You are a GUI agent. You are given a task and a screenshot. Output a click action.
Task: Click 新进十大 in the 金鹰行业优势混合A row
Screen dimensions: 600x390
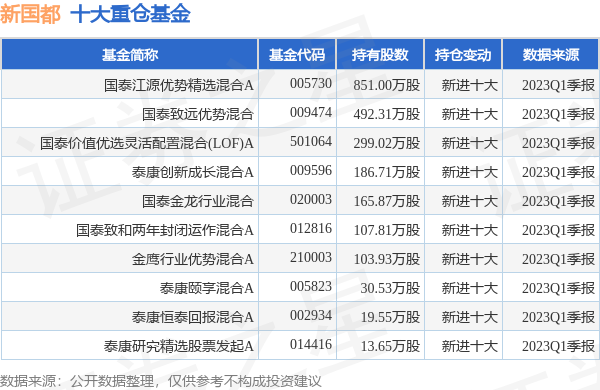click(470, 259)
